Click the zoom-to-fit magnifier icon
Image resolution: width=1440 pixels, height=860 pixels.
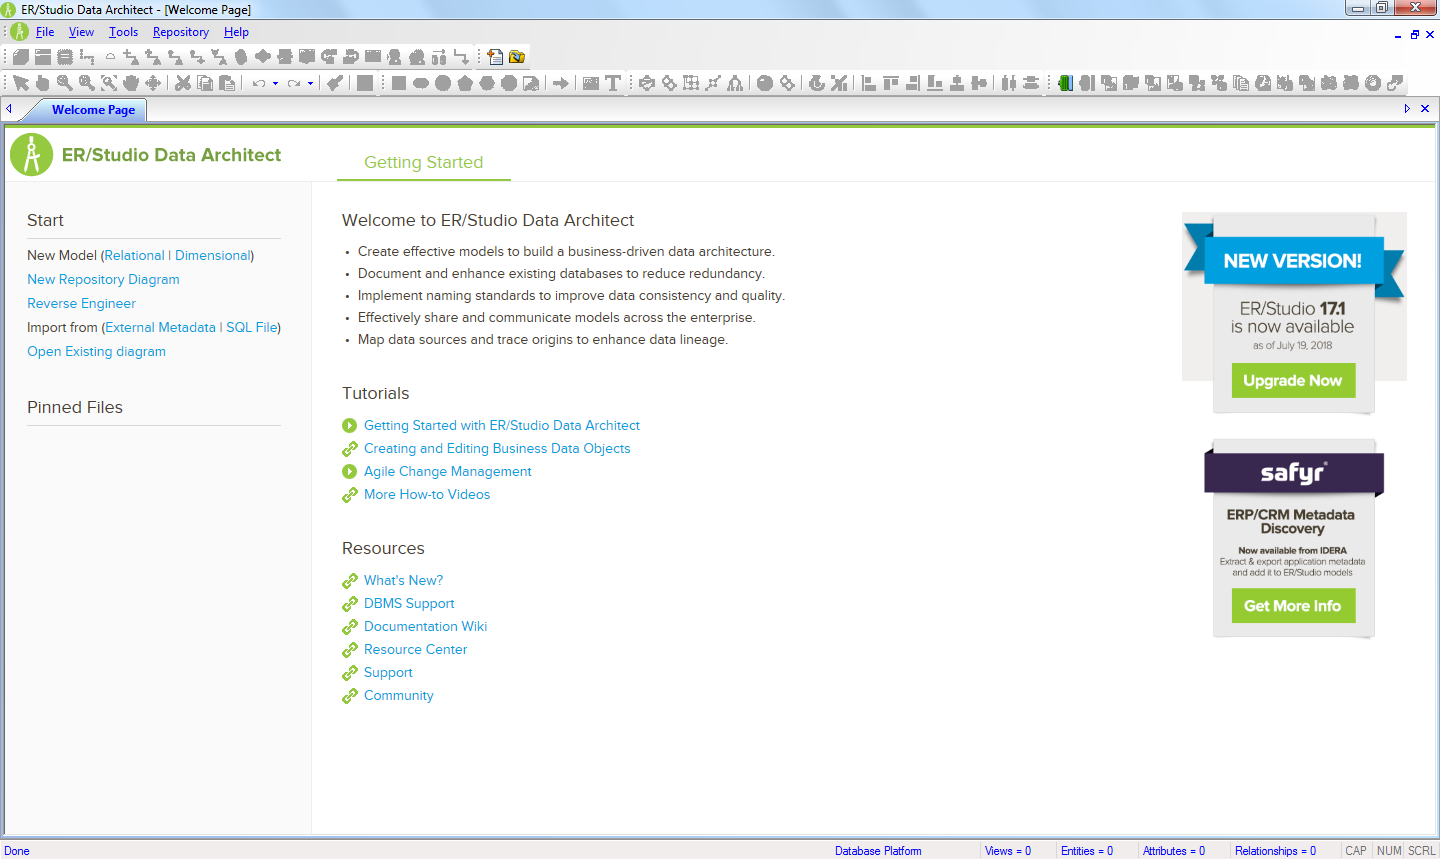(109, 83)
